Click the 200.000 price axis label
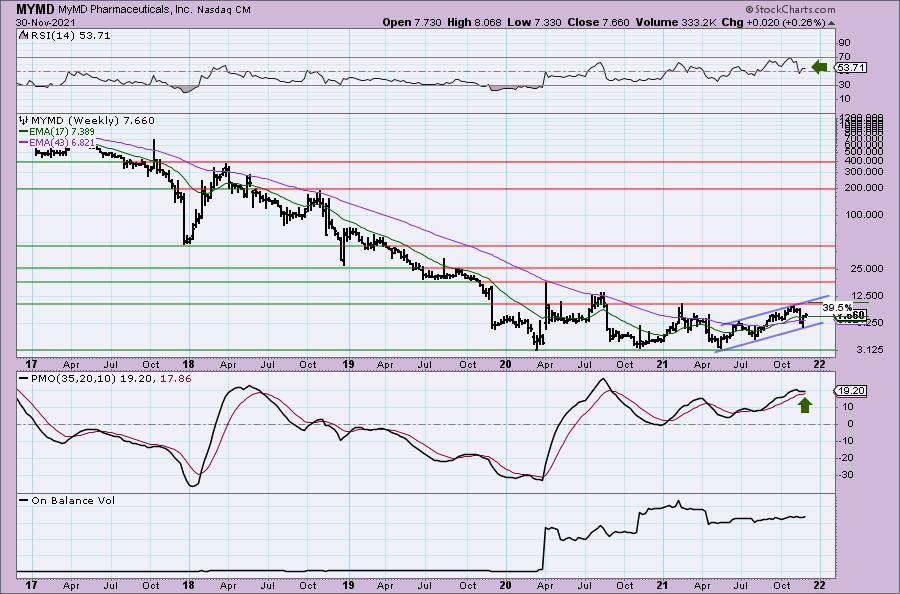 (x=862, y=188)
